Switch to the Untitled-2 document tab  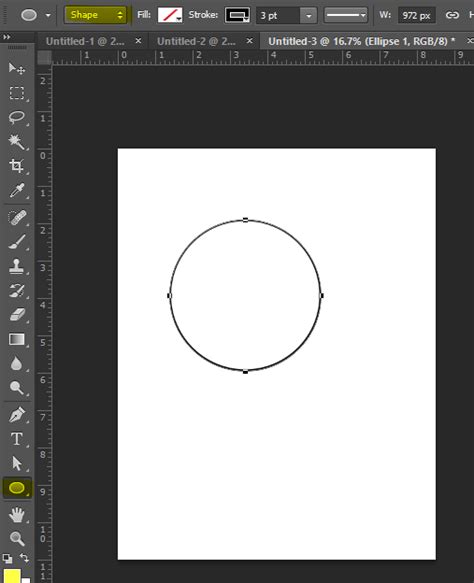[x=196, y=41]
